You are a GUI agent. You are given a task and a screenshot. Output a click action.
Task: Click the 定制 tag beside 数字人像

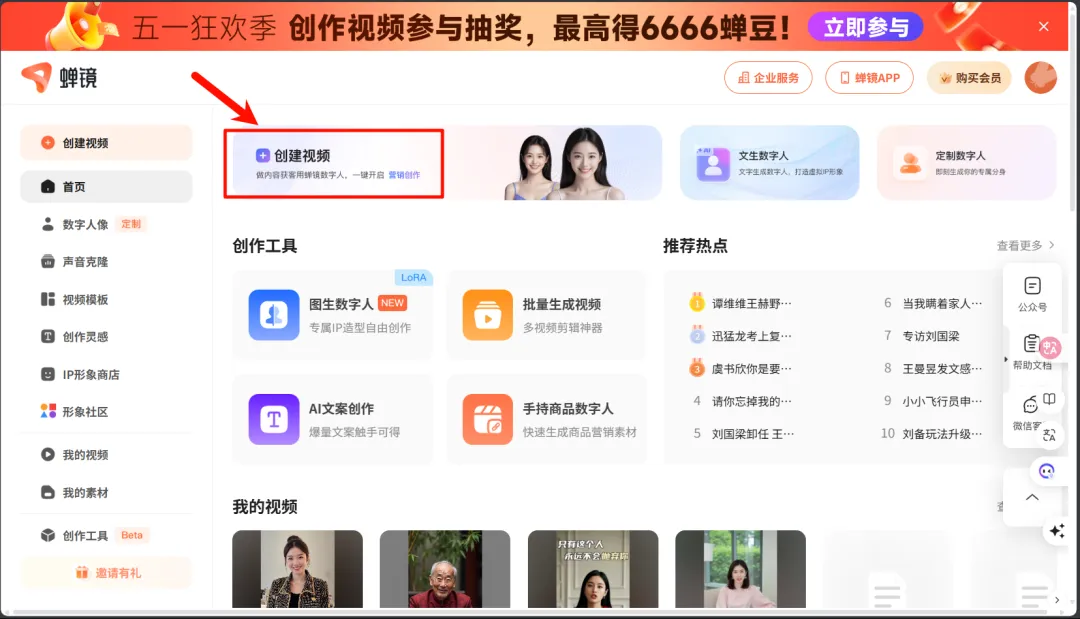[131, 224]
